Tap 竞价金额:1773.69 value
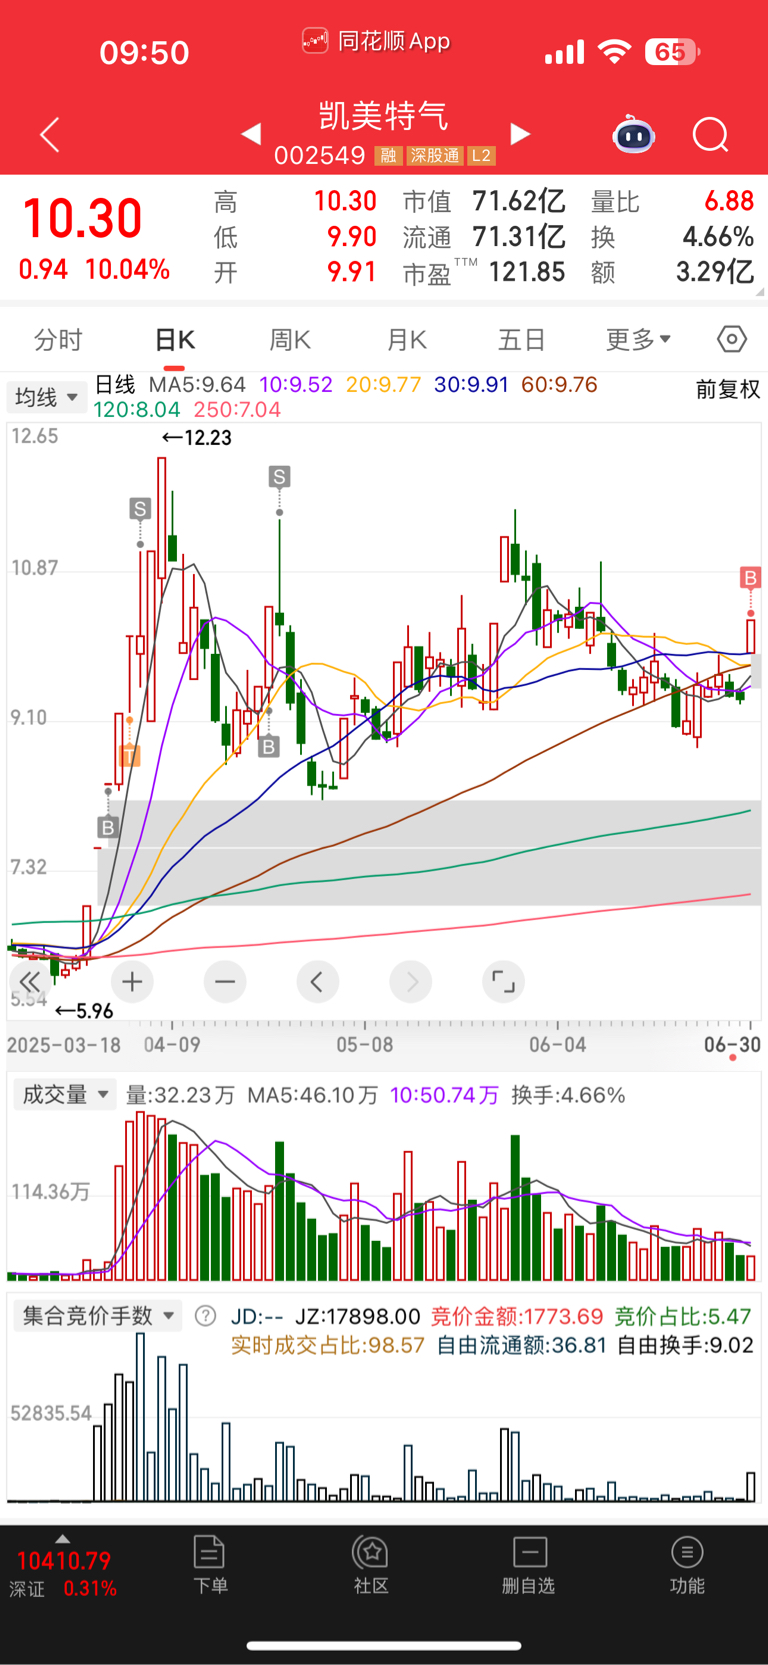The height and width of the screenshot is (1665, 768). 517,1317
